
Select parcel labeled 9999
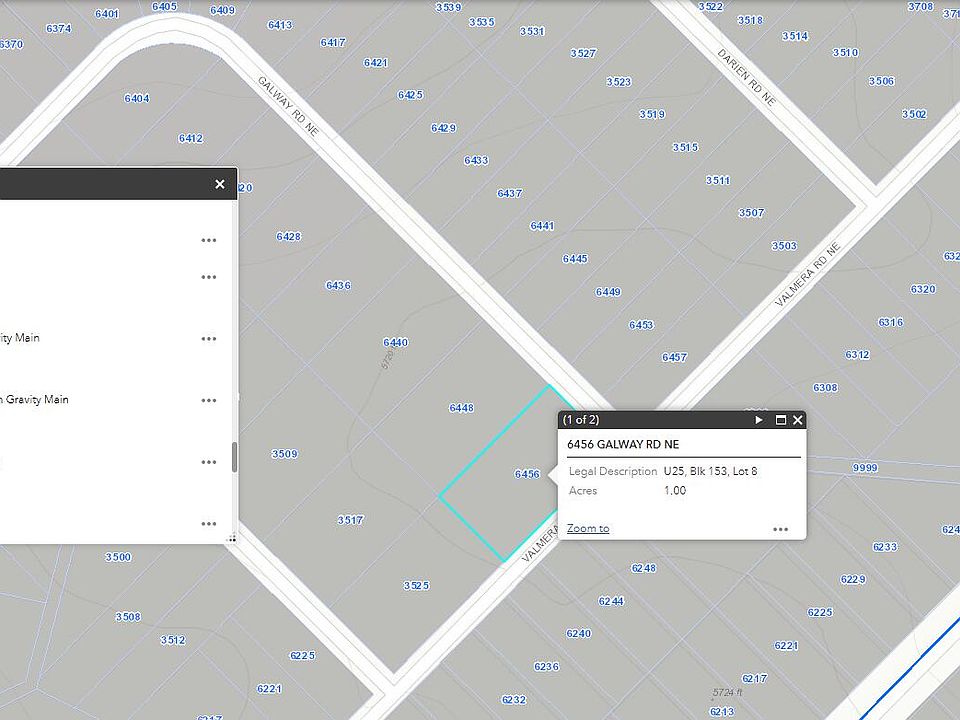pyautogui.click(x=865, y=468)
